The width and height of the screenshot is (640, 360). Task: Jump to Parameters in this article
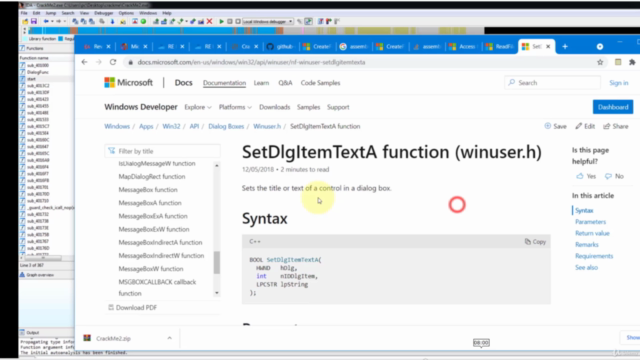click(591, 222)
